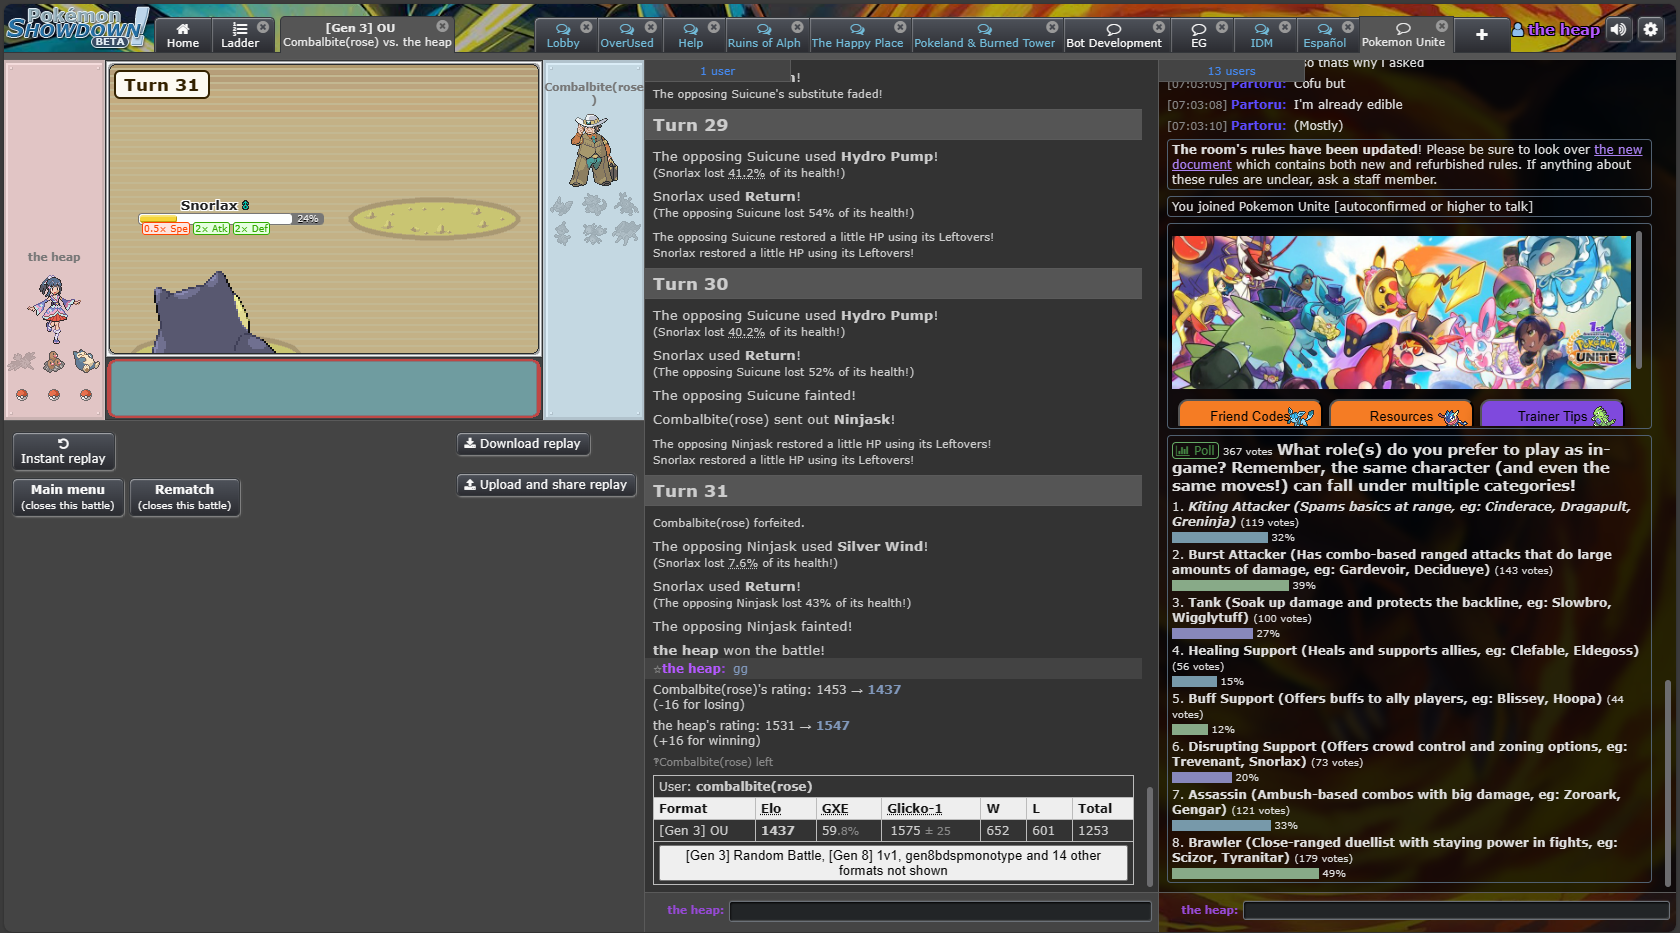Image resolution: width=1680 pixels, height=933 pixels.
Task: Open the heap username menu
Action: [x=1556, y=30]
